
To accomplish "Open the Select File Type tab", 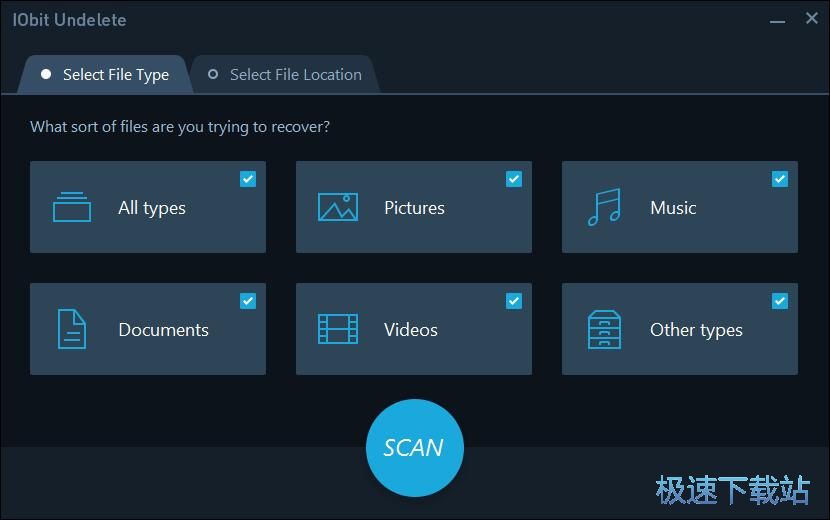I will 105,75.
